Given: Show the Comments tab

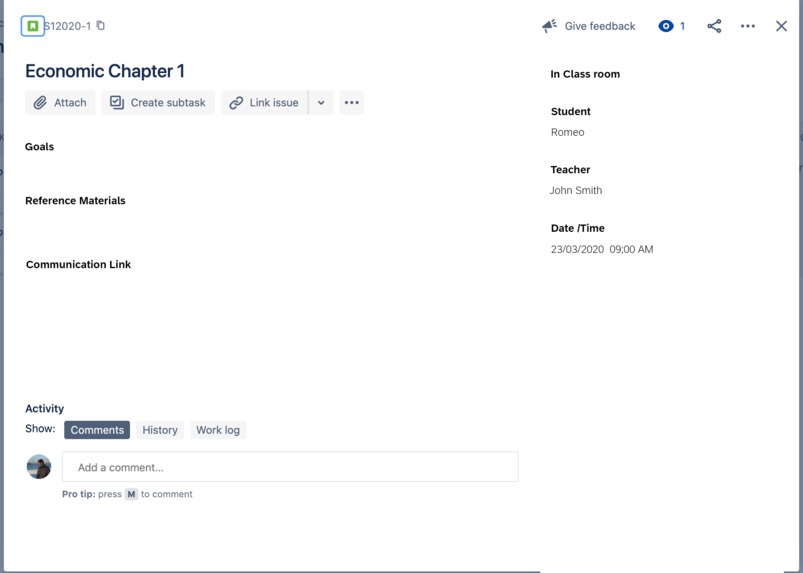Looking at the screenshot, I should point(97,430).
